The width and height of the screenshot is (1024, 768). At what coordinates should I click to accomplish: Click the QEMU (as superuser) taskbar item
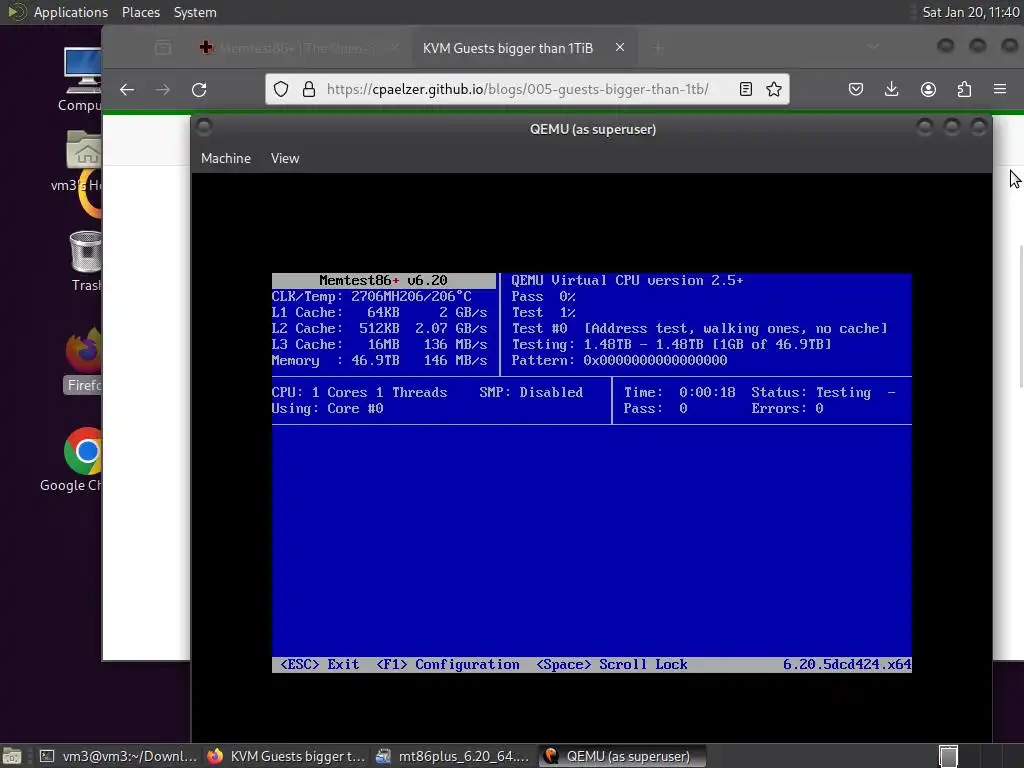click(x=623, y=756)
